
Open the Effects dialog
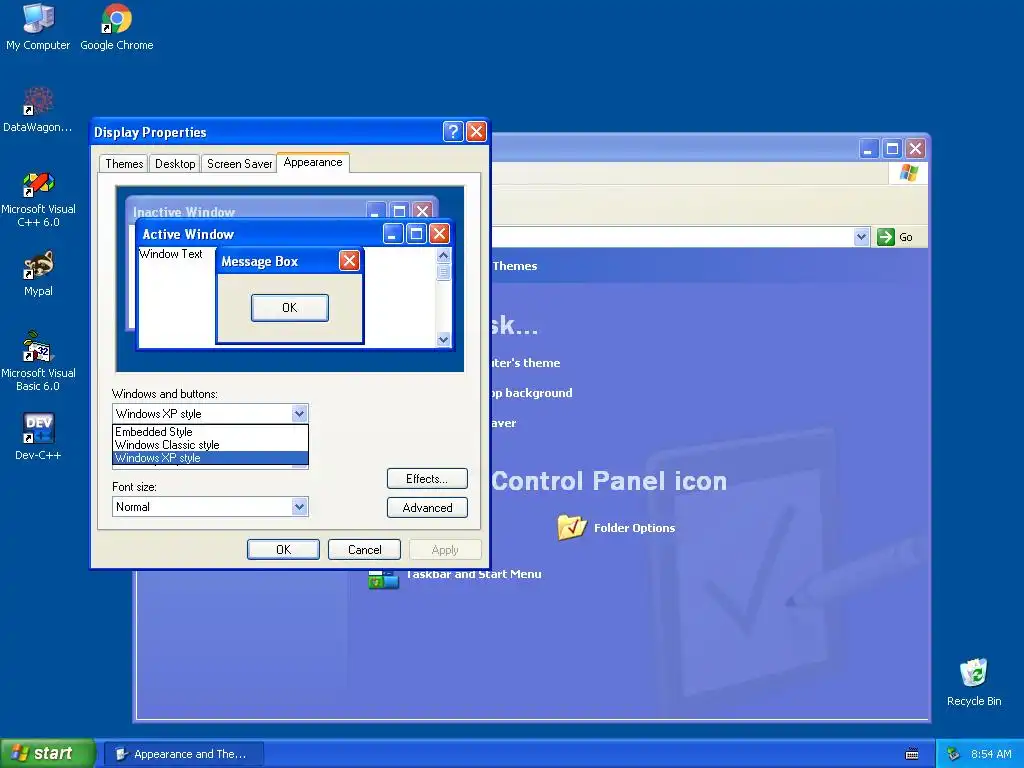pos(427,479)
